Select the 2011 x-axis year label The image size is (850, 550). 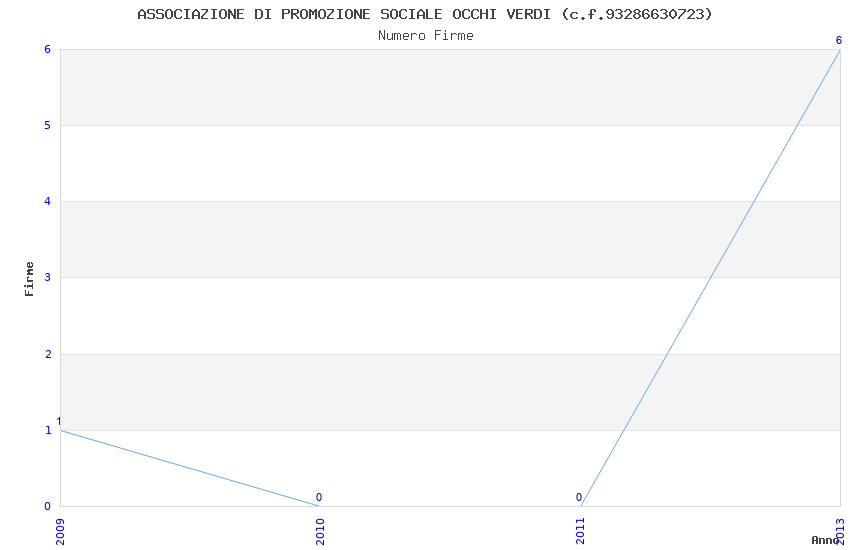(581, 532)
